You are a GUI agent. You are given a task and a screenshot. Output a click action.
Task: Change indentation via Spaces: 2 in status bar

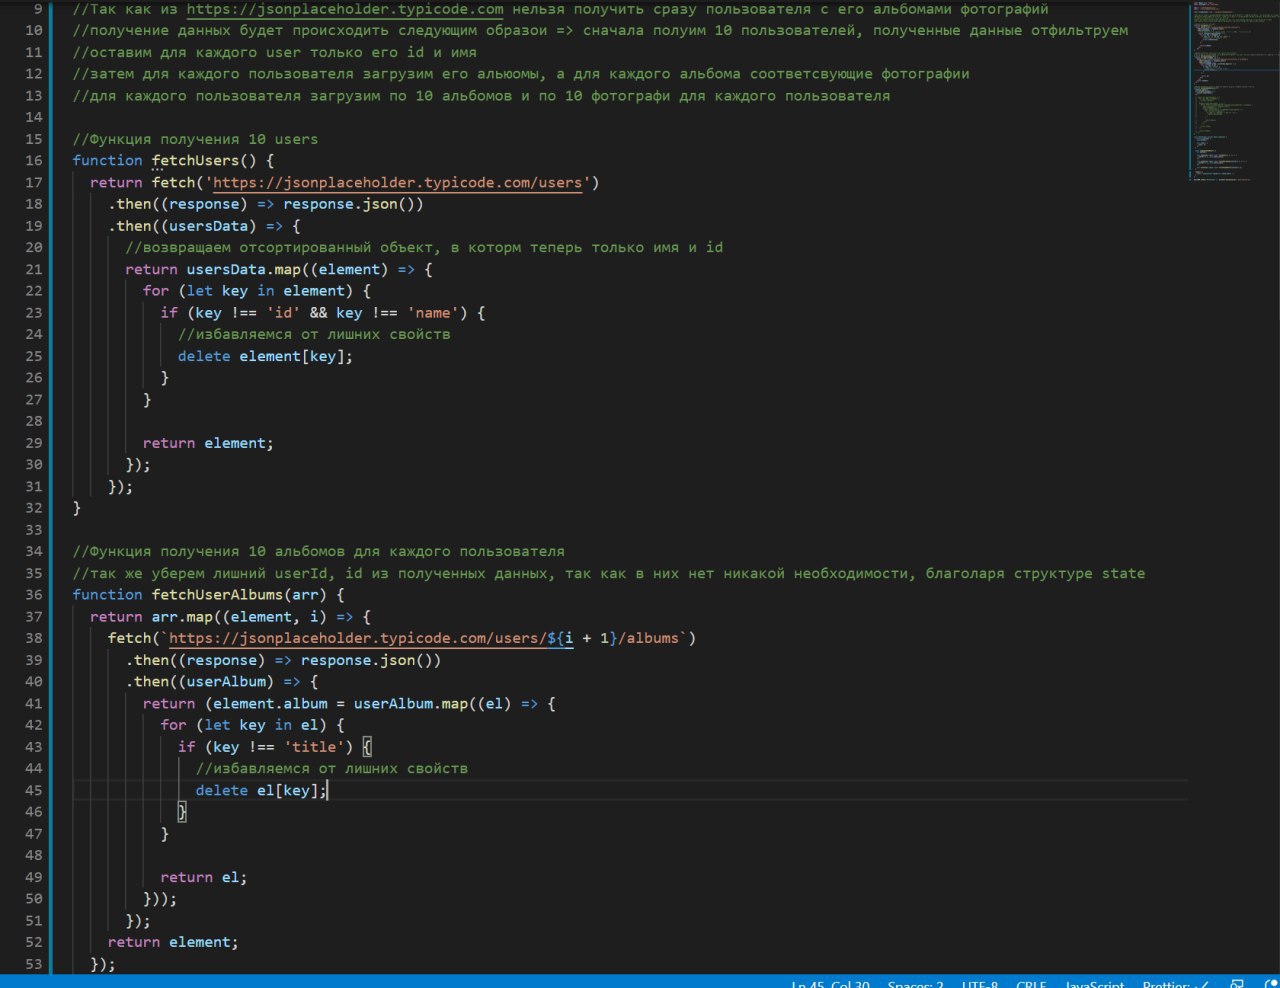pyautogui.click(x=915, y=984)
